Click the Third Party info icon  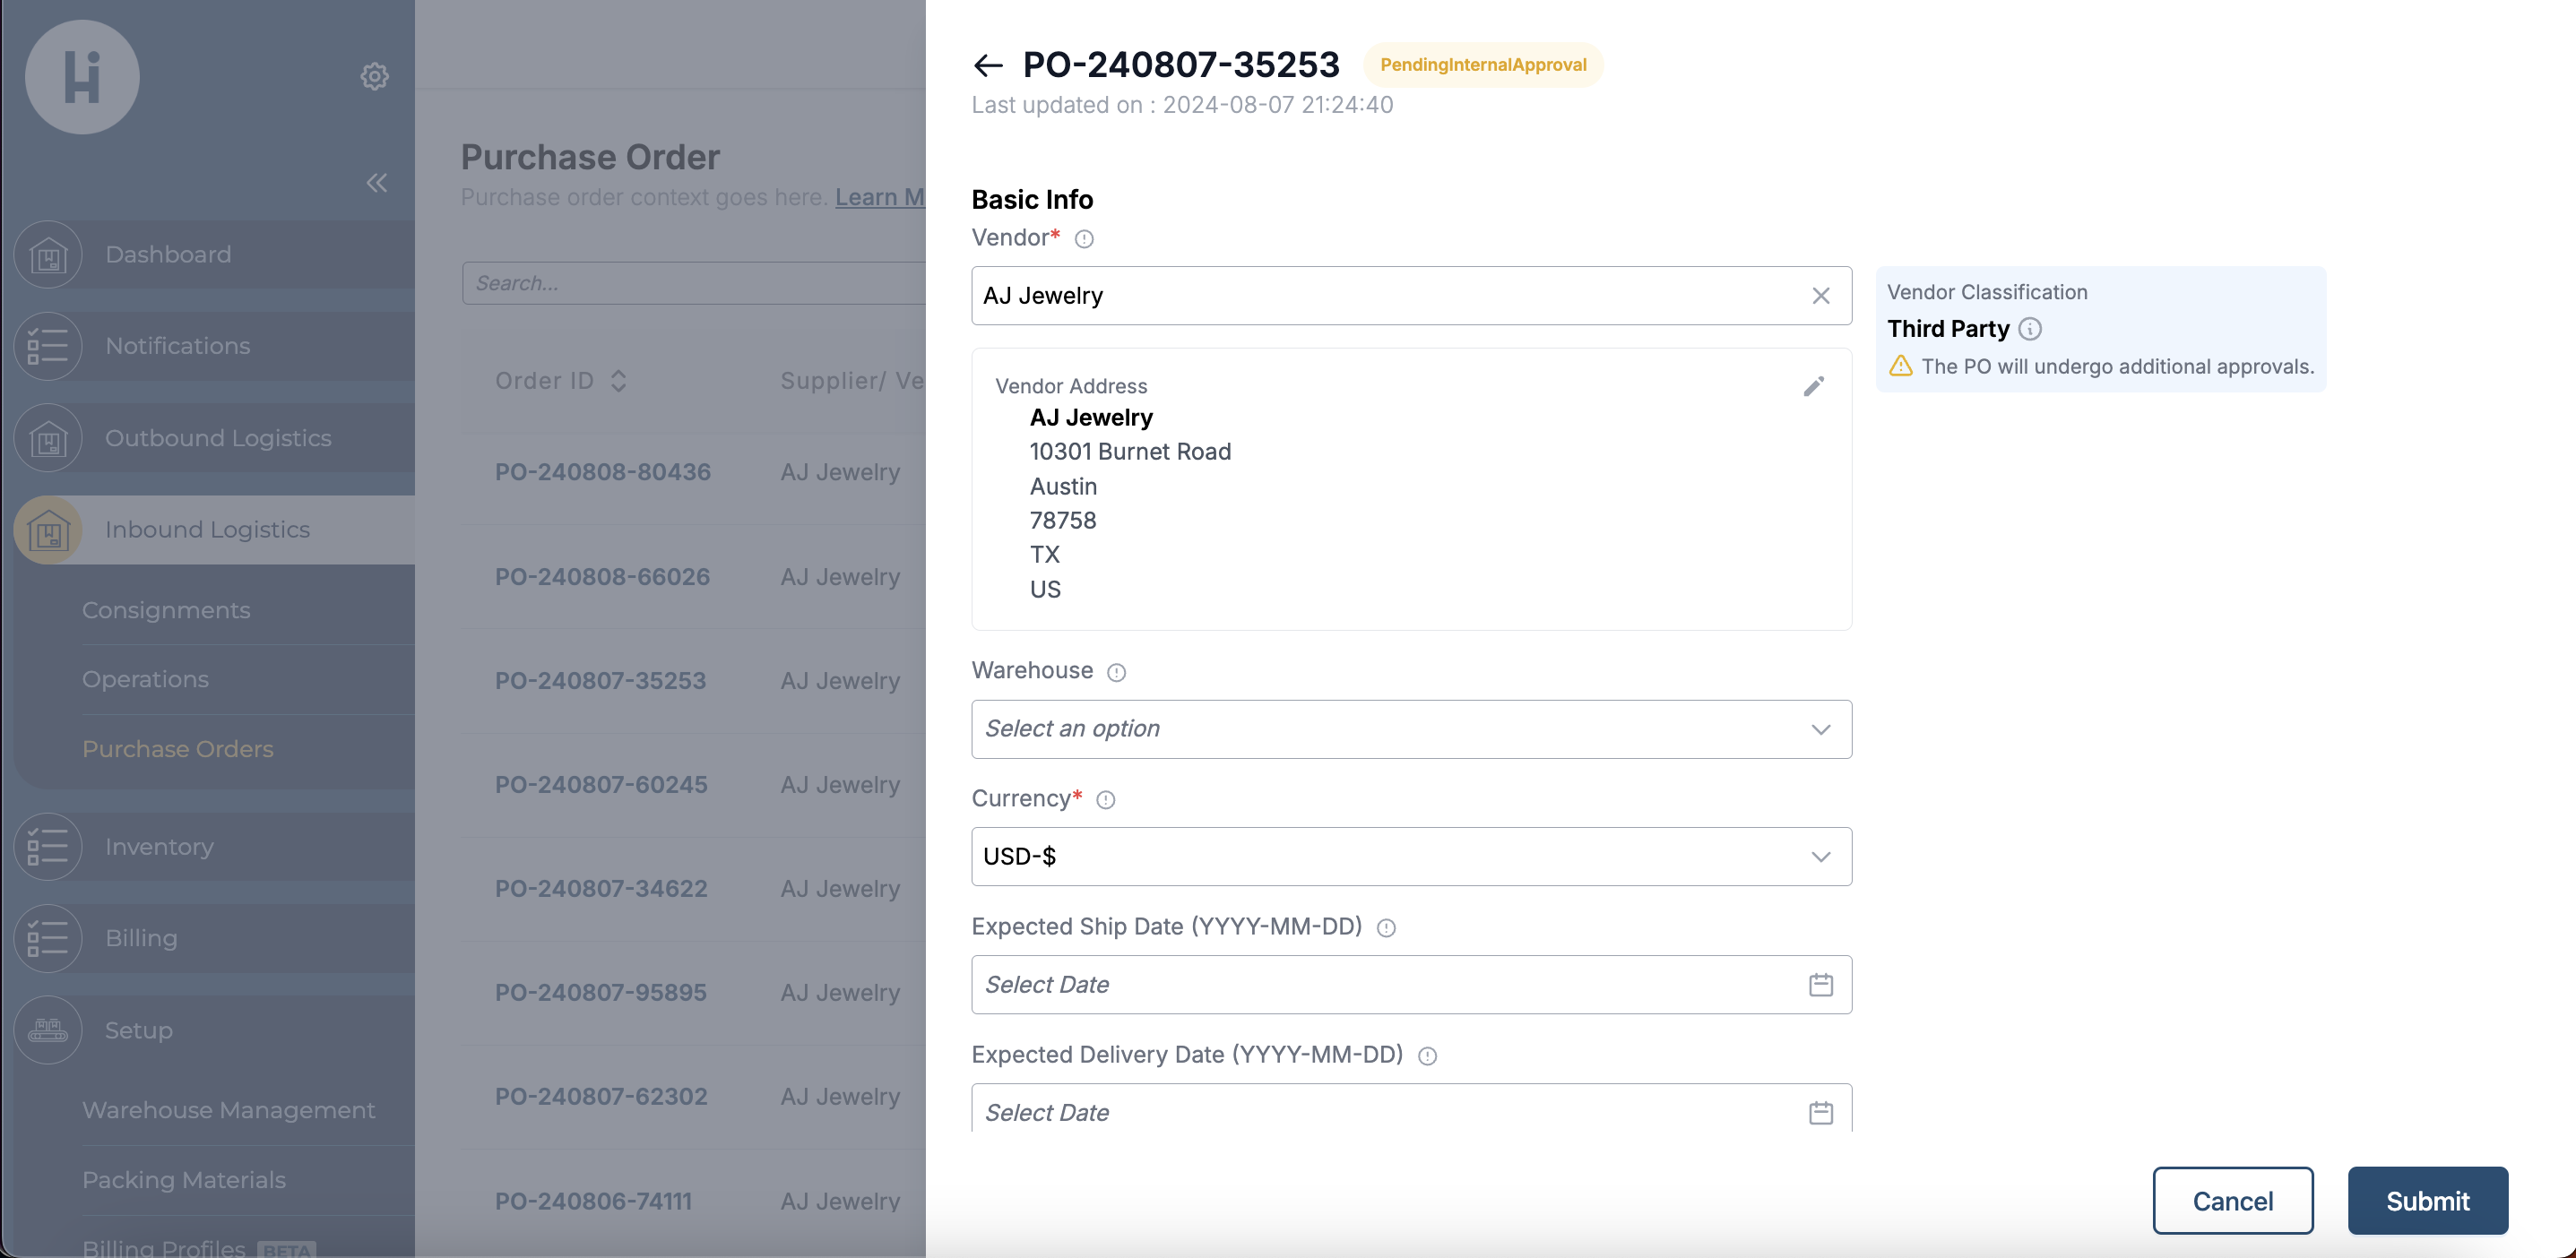click(x=2030, y=329)
